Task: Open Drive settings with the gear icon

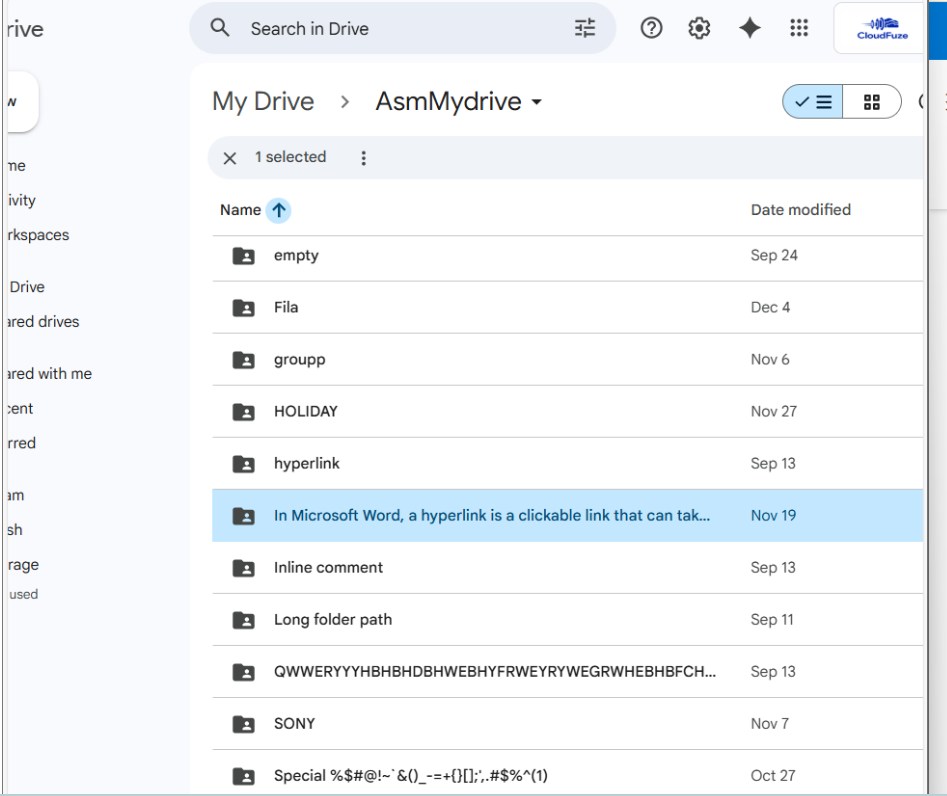Action: pos(698,28)
